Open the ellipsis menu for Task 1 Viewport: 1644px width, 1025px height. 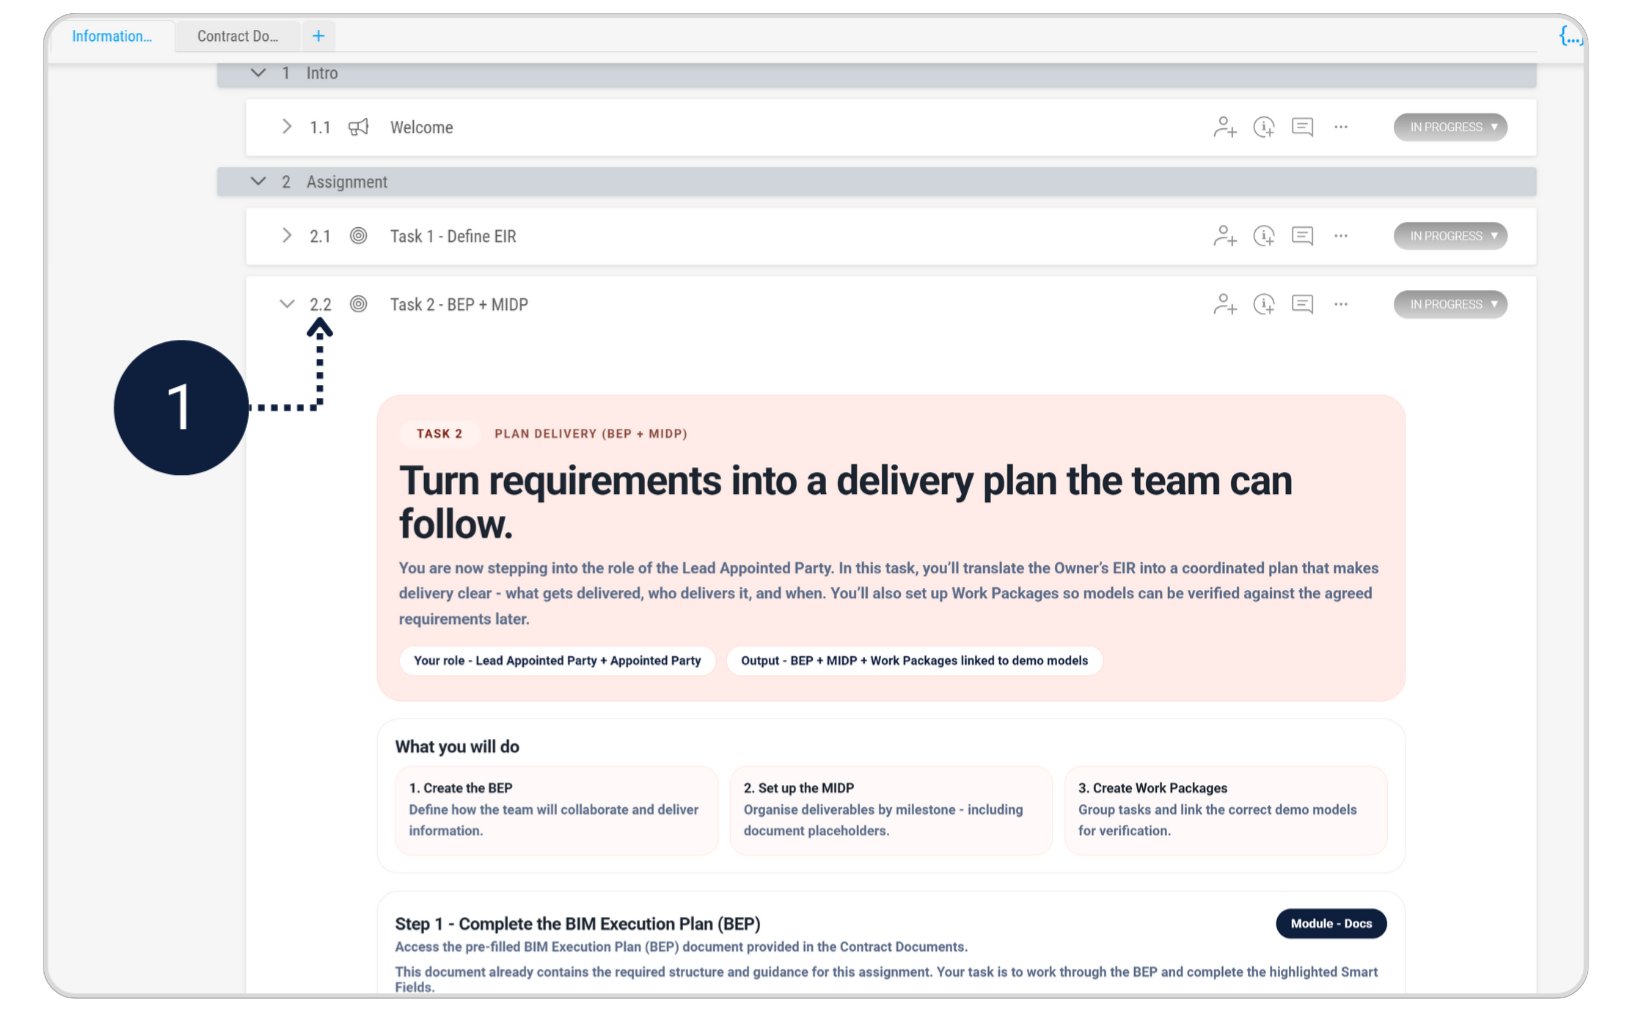(1341, 236)
